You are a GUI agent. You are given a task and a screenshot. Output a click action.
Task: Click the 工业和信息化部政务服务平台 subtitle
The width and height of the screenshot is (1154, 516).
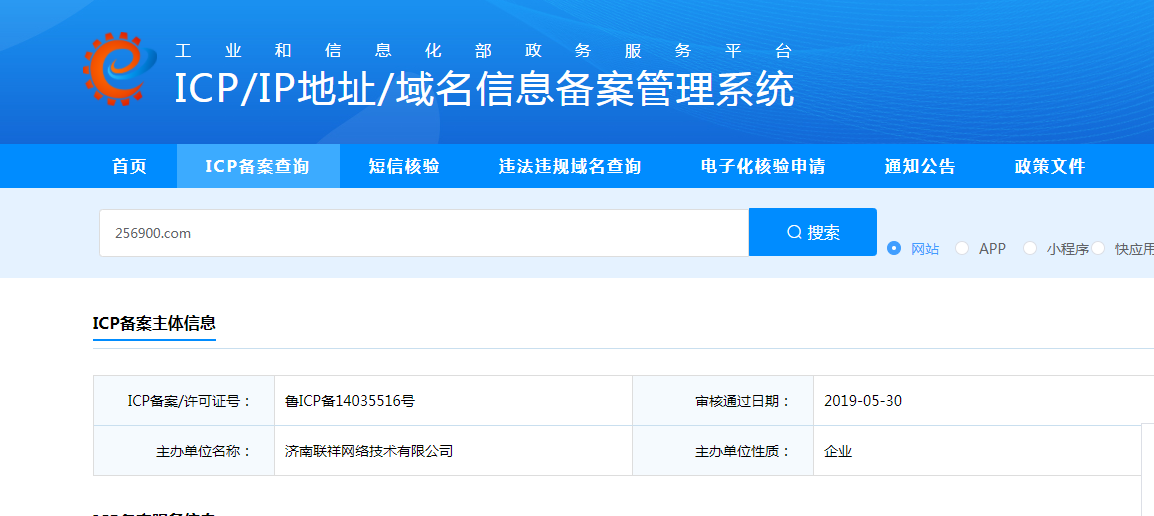coord(484,50)
